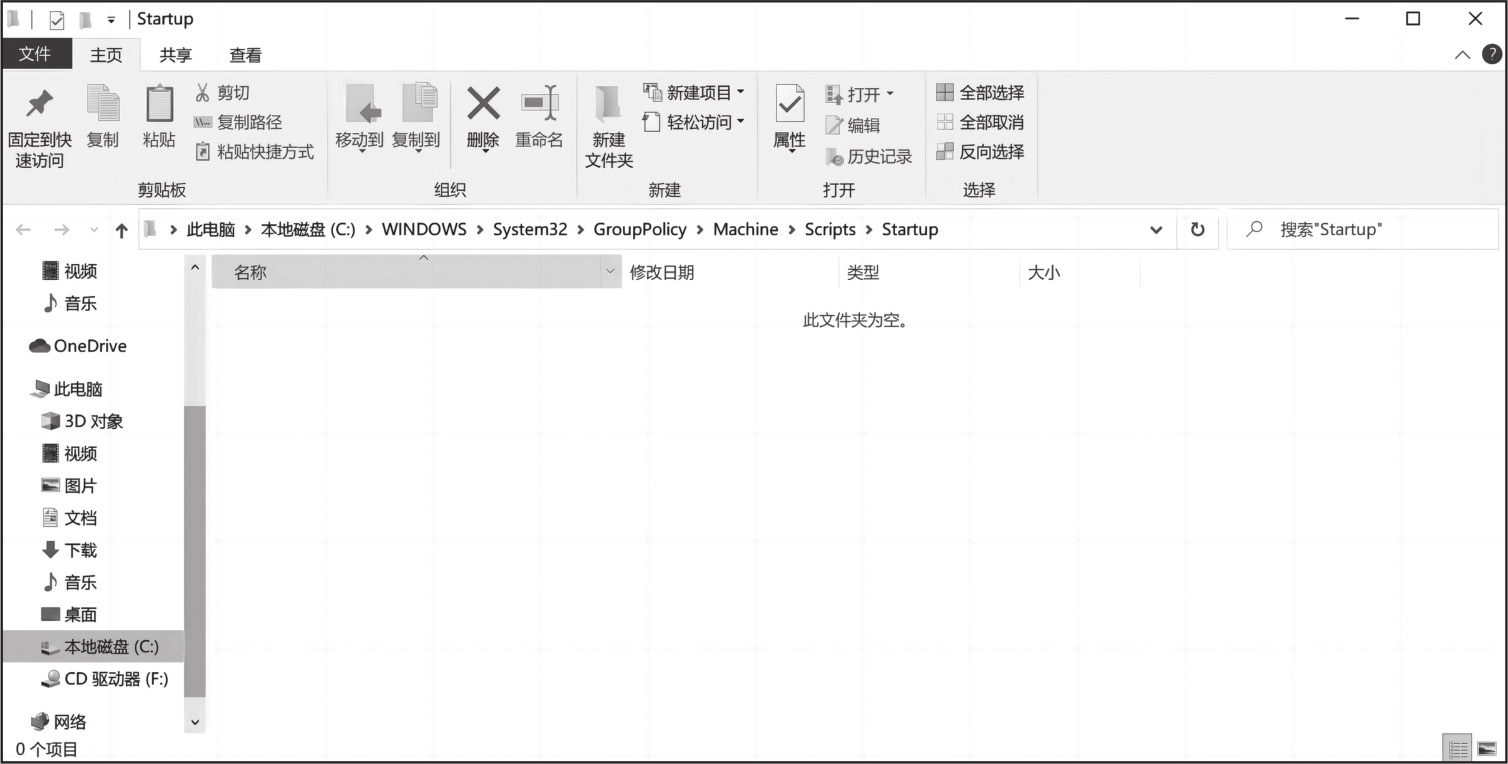Click History (历史记录)

pos(869,156)
